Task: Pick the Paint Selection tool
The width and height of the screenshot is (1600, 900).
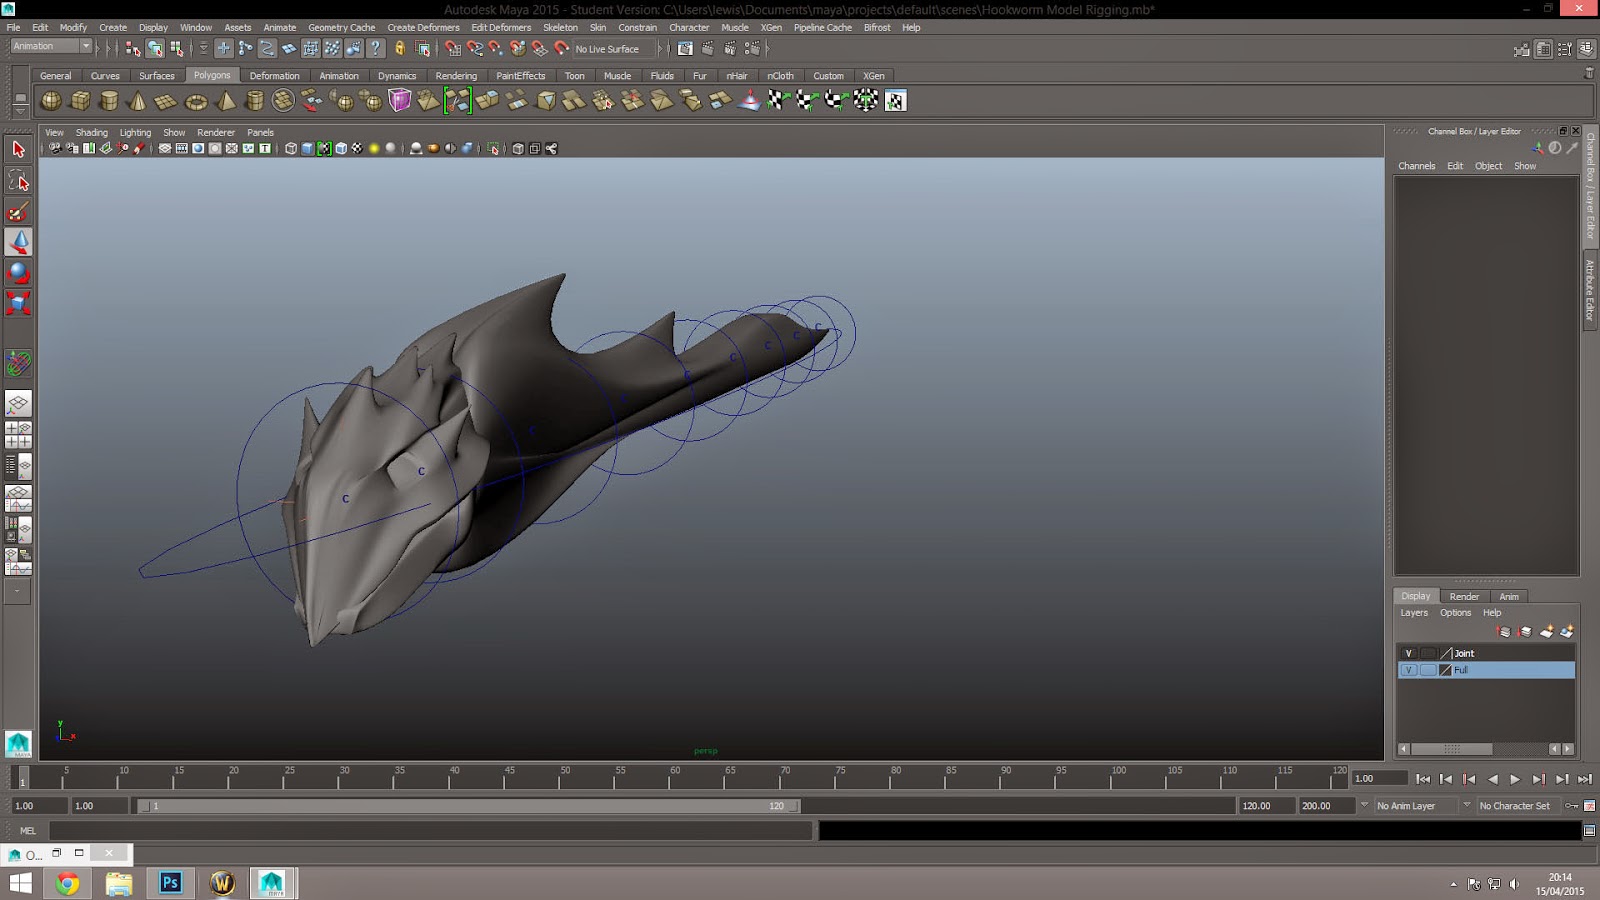Action: tap(18, 211)
